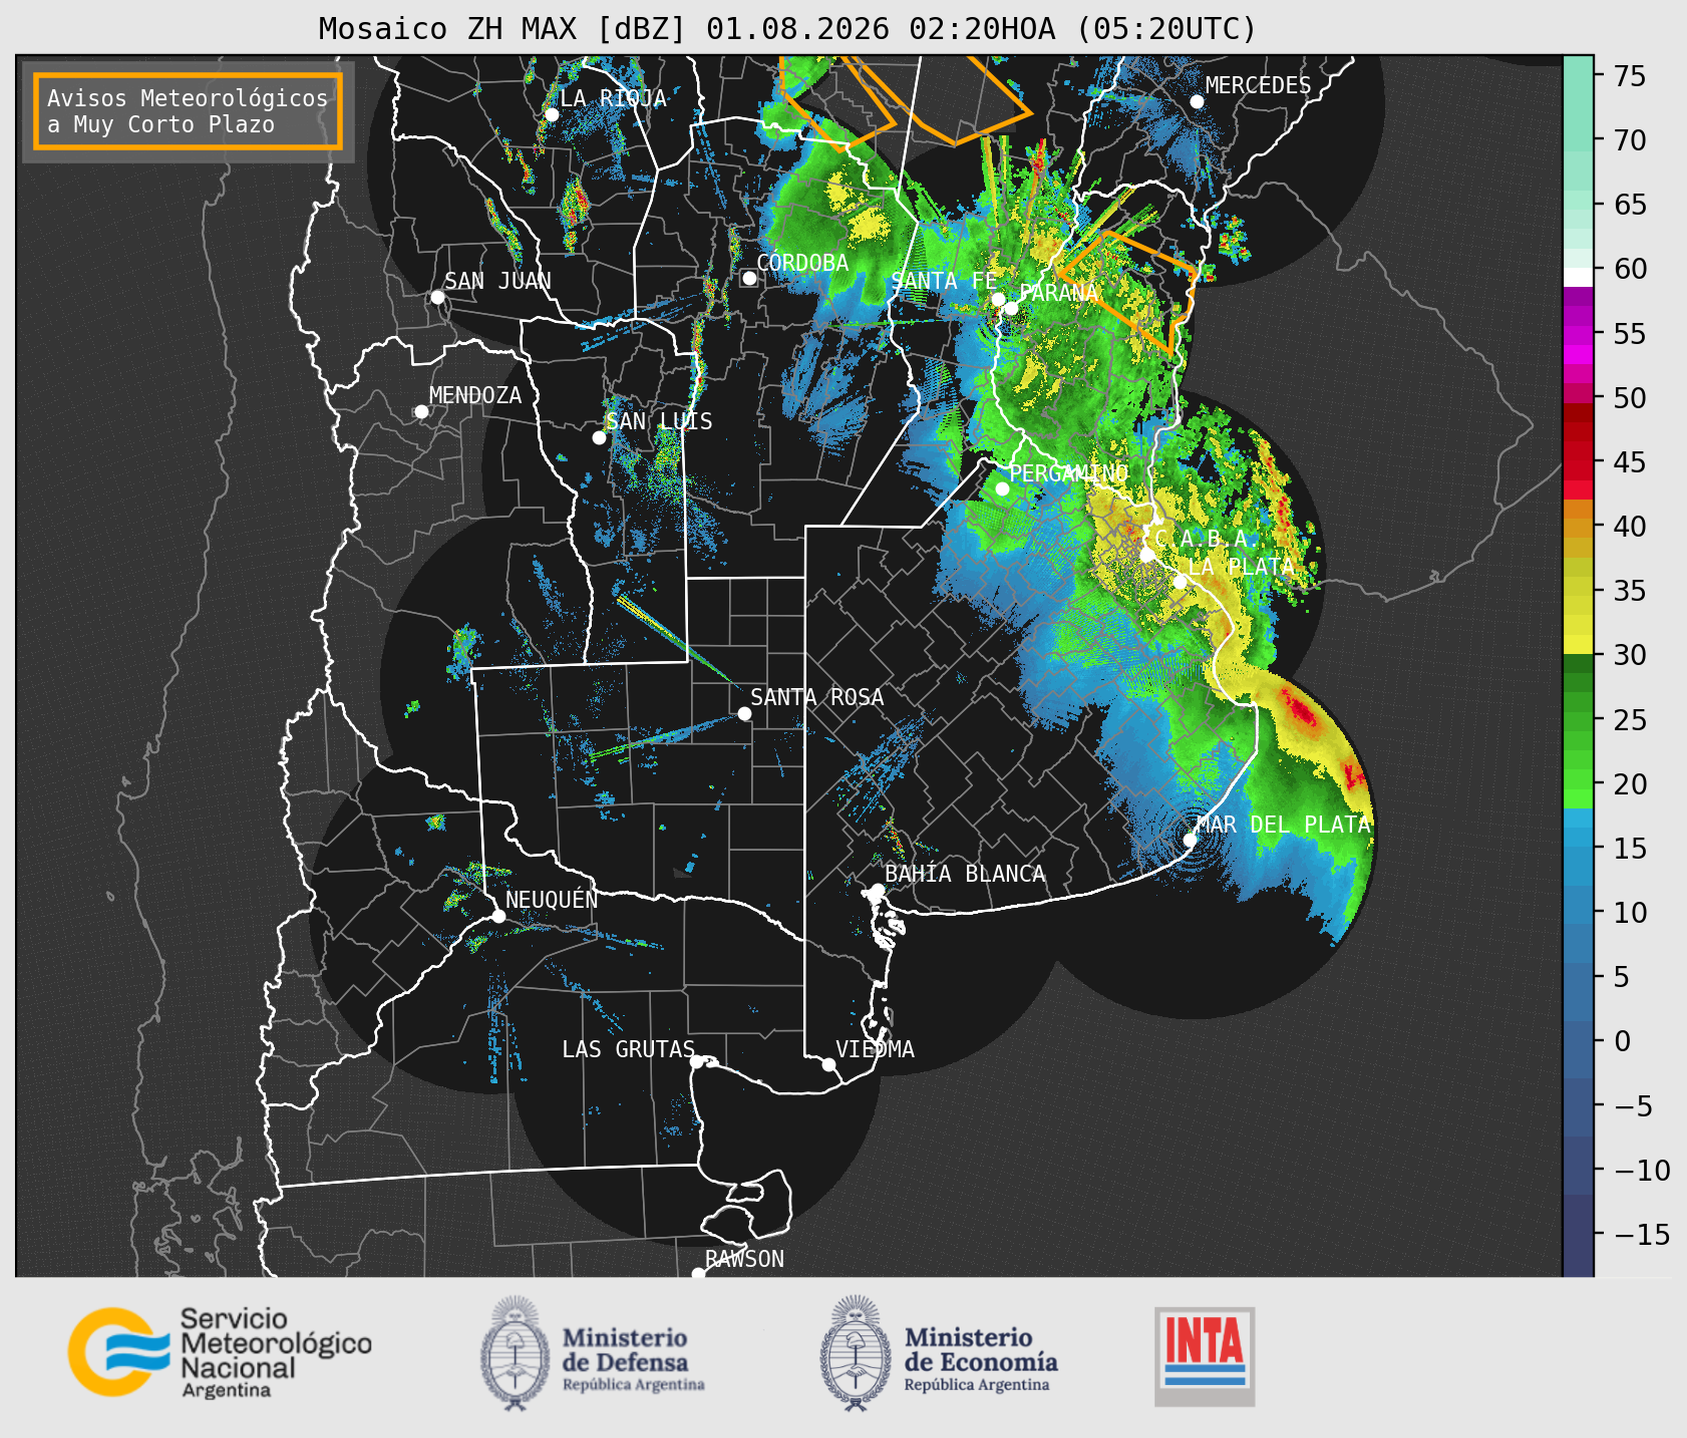
Task: Select the Neuquén city marker dot
Action: [x=498, y=916]
